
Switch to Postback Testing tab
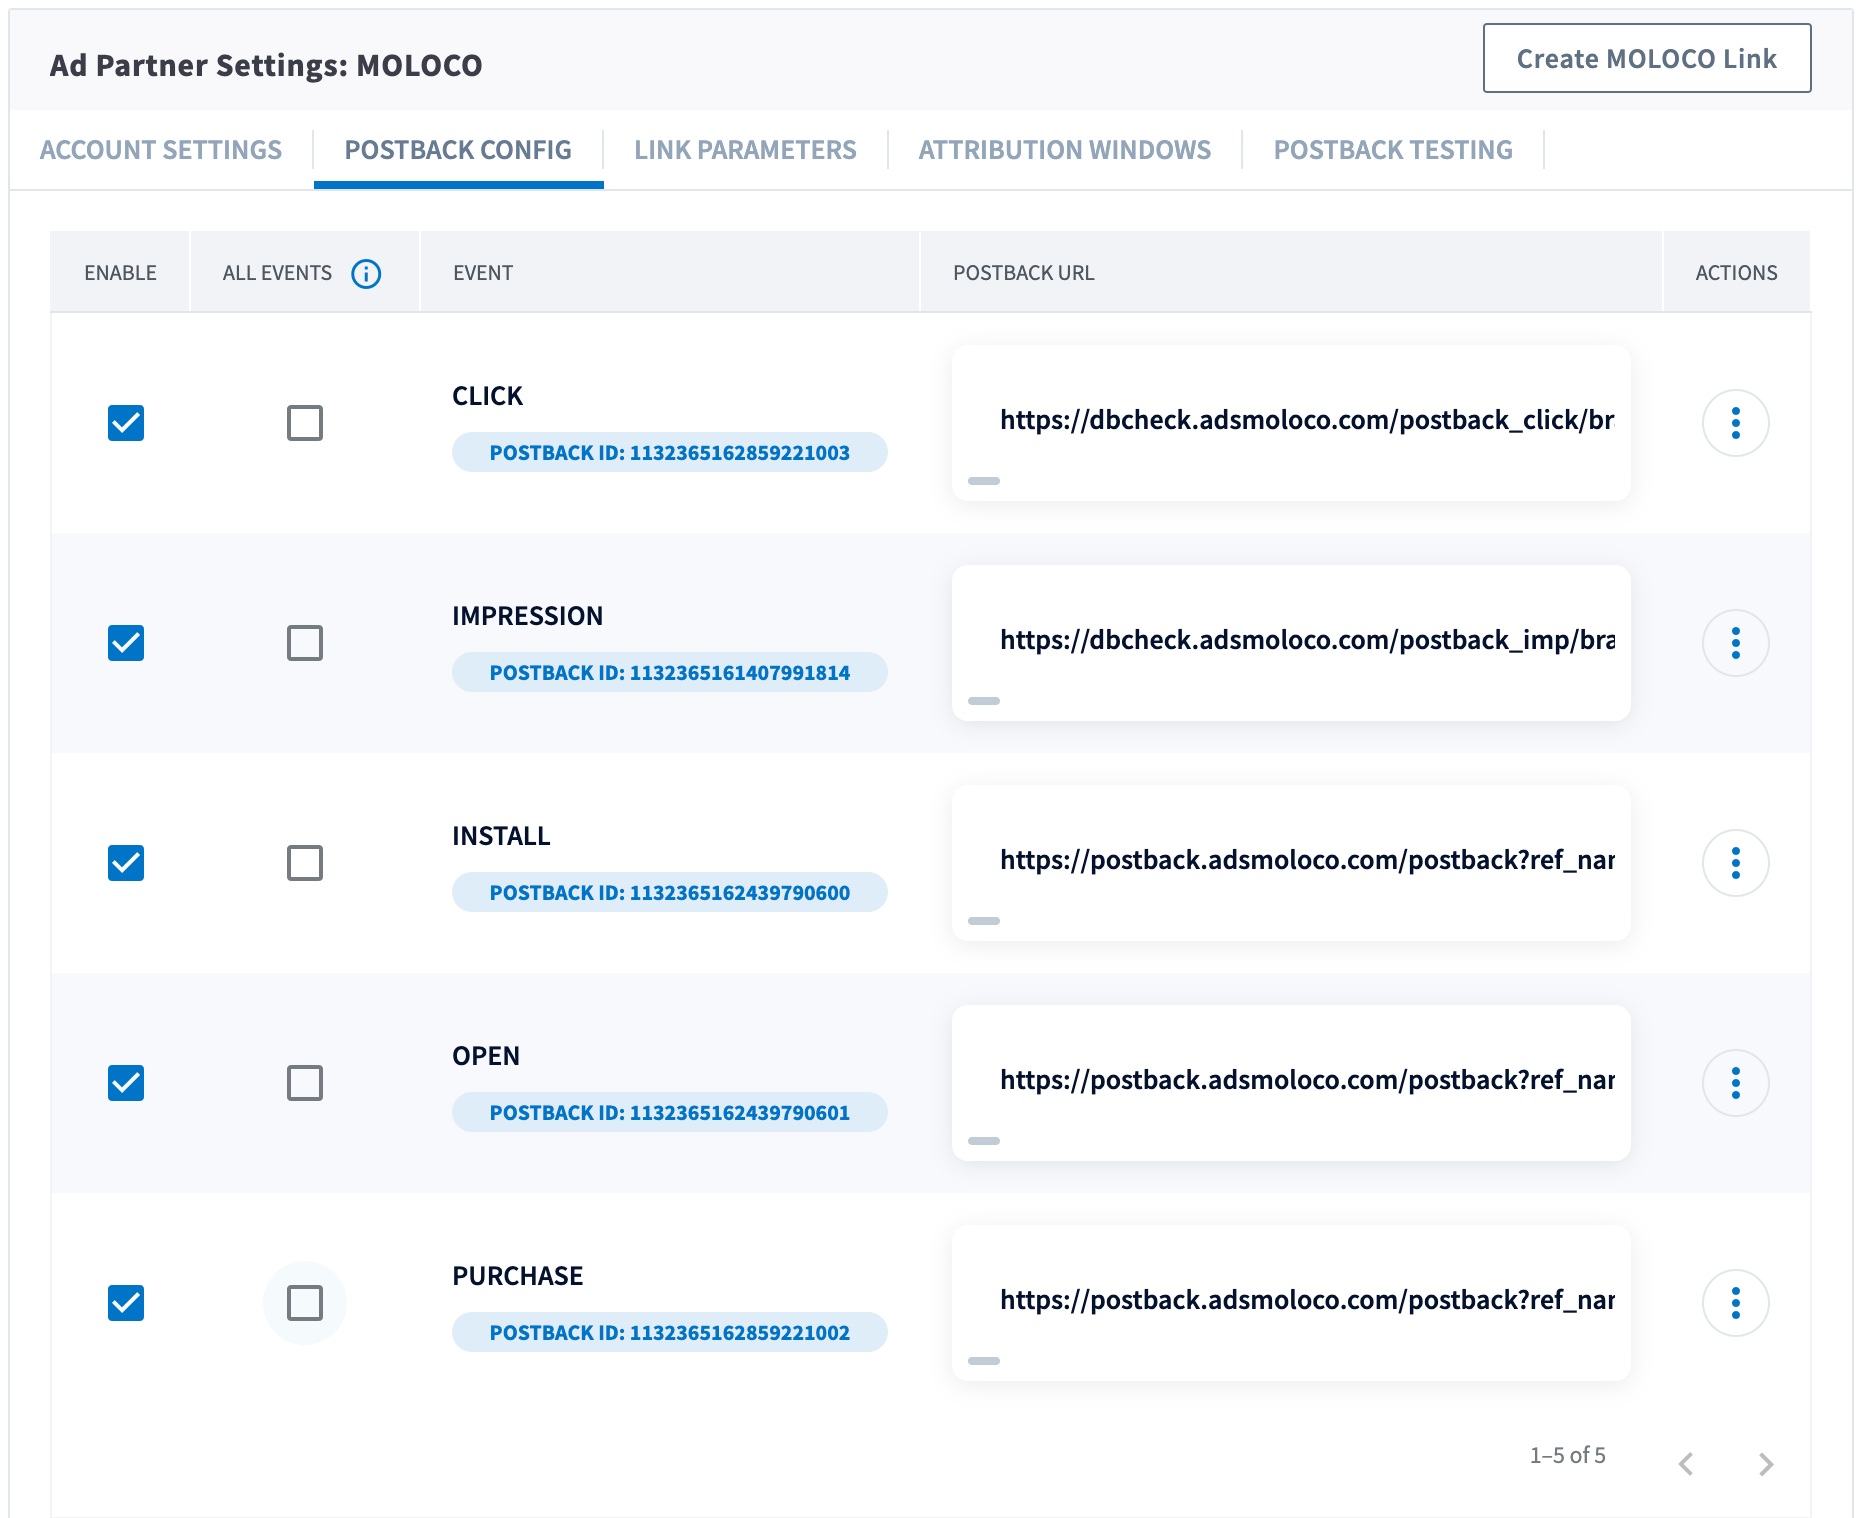tap(1393, 150)
